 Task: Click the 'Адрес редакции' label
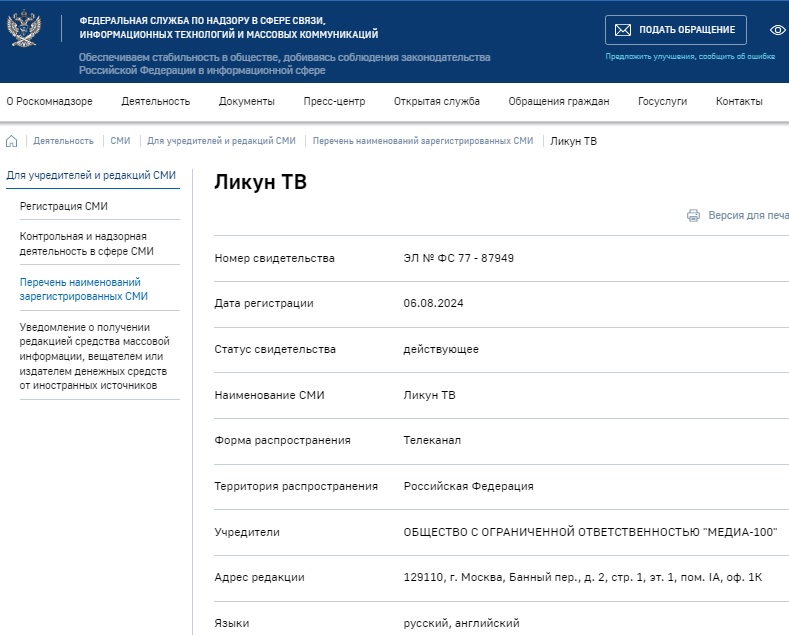coord(259,577)
